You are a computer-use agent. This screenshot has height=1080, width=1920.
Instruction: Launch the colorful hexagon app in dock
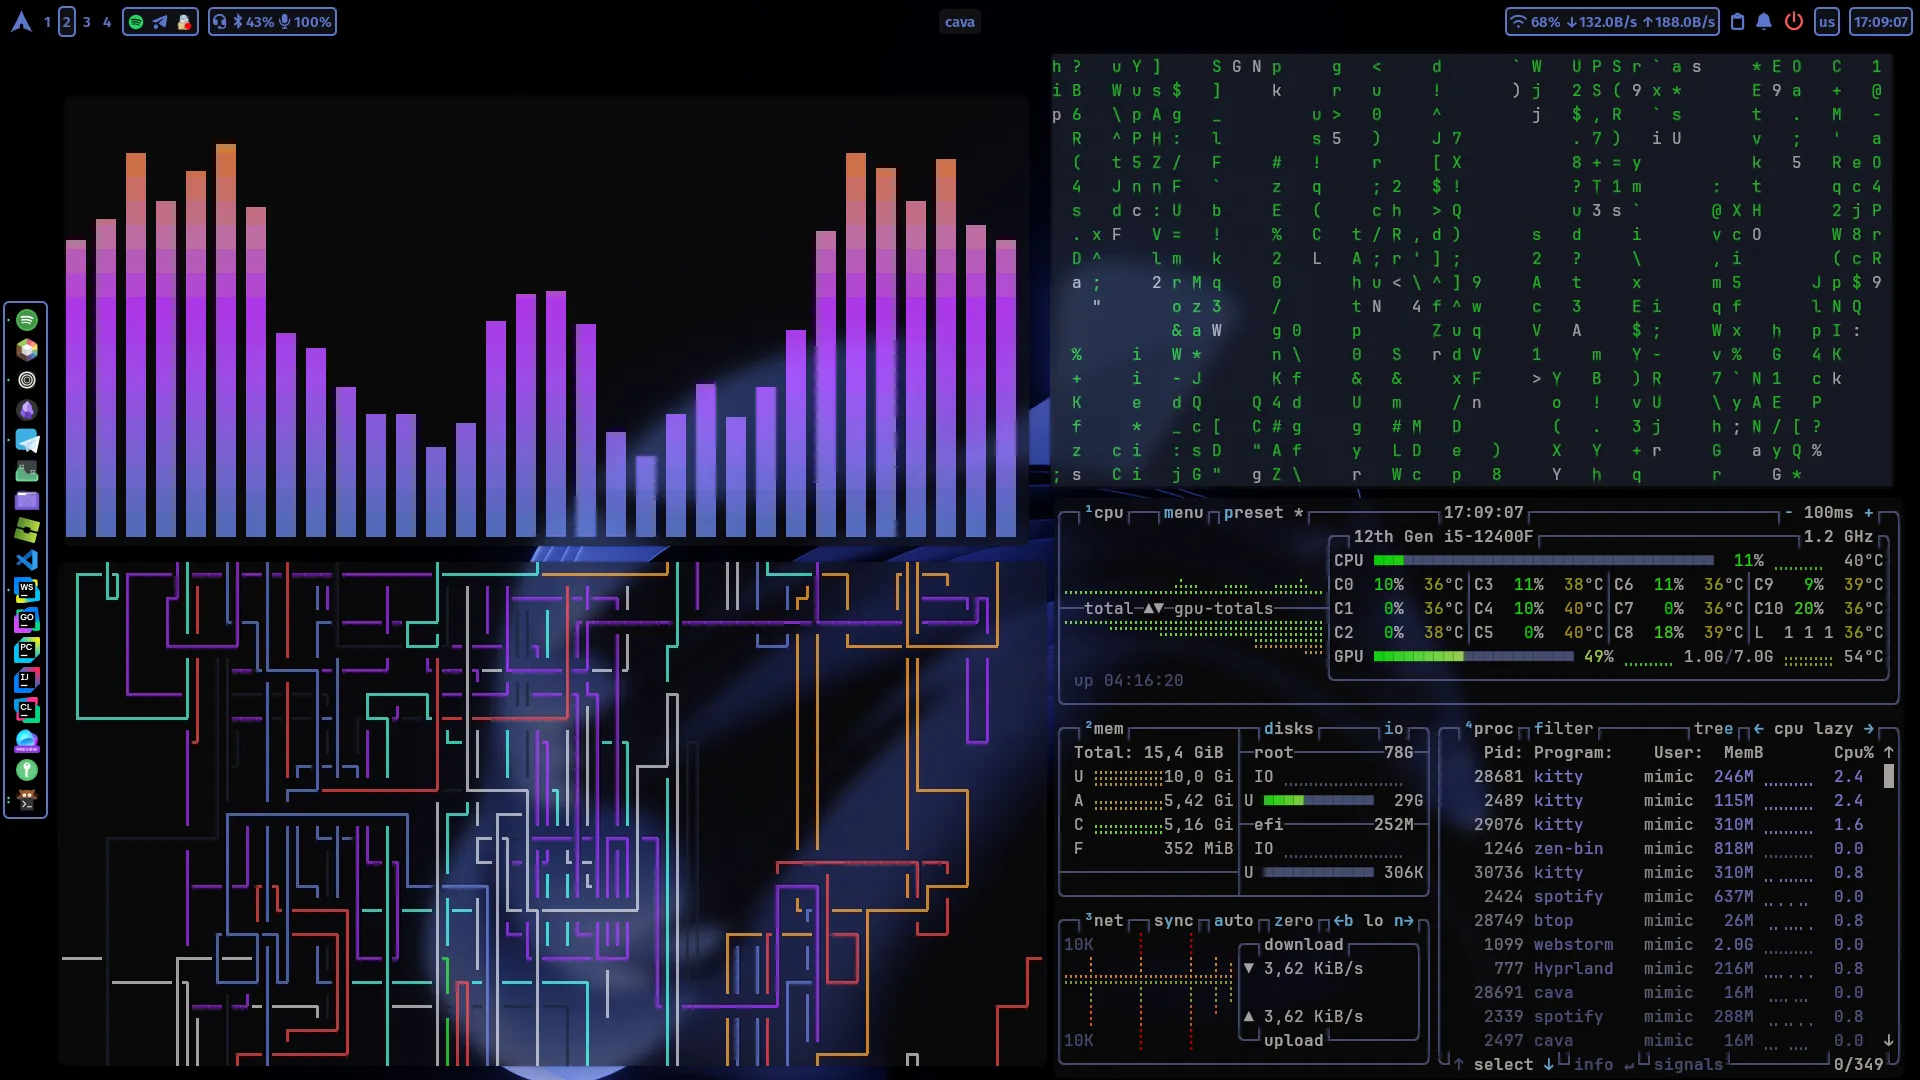click(x=27, y=350)
